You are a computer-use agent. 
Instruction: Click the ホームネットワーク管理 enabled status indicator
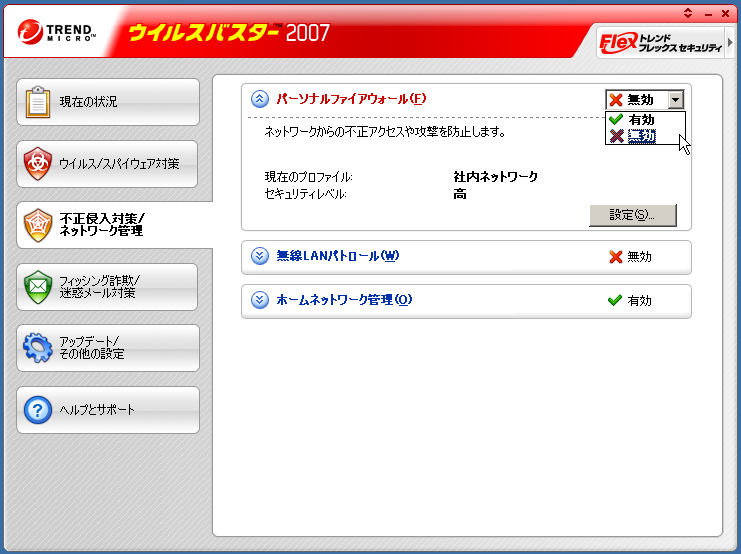630,300
